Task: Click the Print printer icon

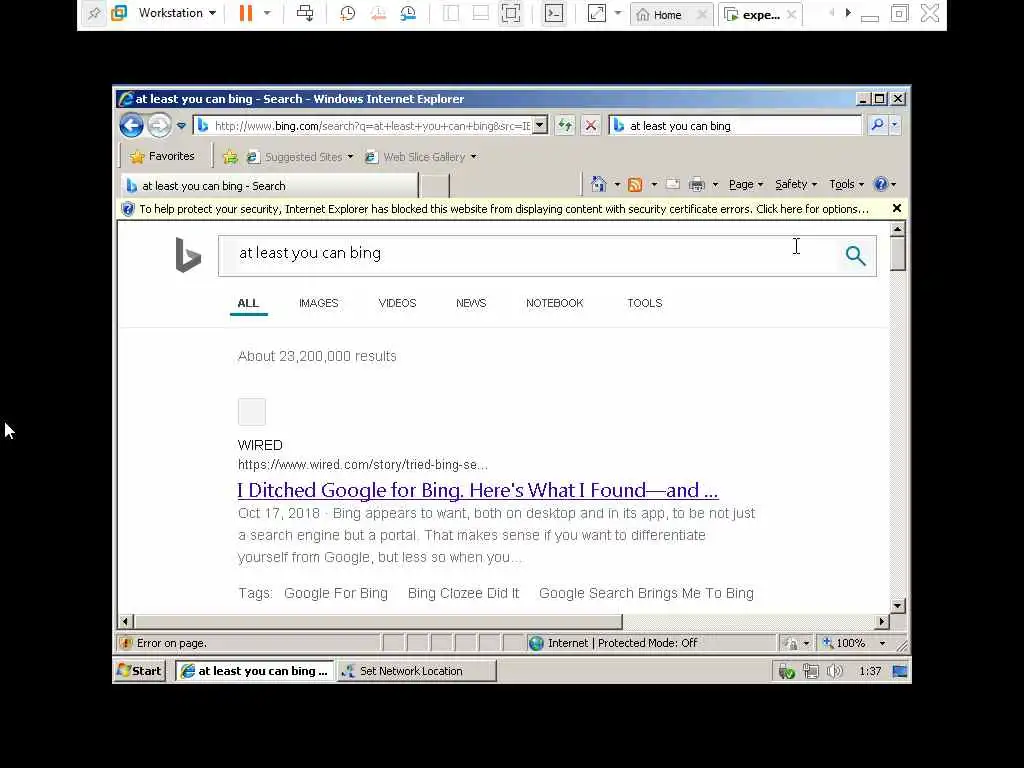Action: pos(697,185)
